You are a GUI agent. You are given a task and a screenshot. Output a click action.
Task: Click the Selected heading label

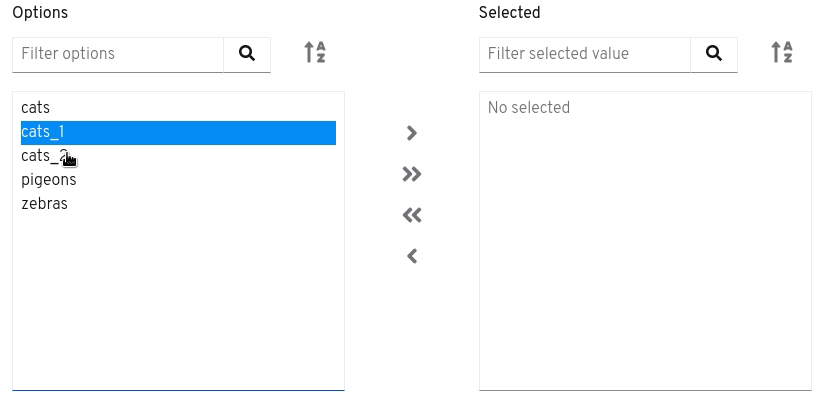(x=509, y=12)
